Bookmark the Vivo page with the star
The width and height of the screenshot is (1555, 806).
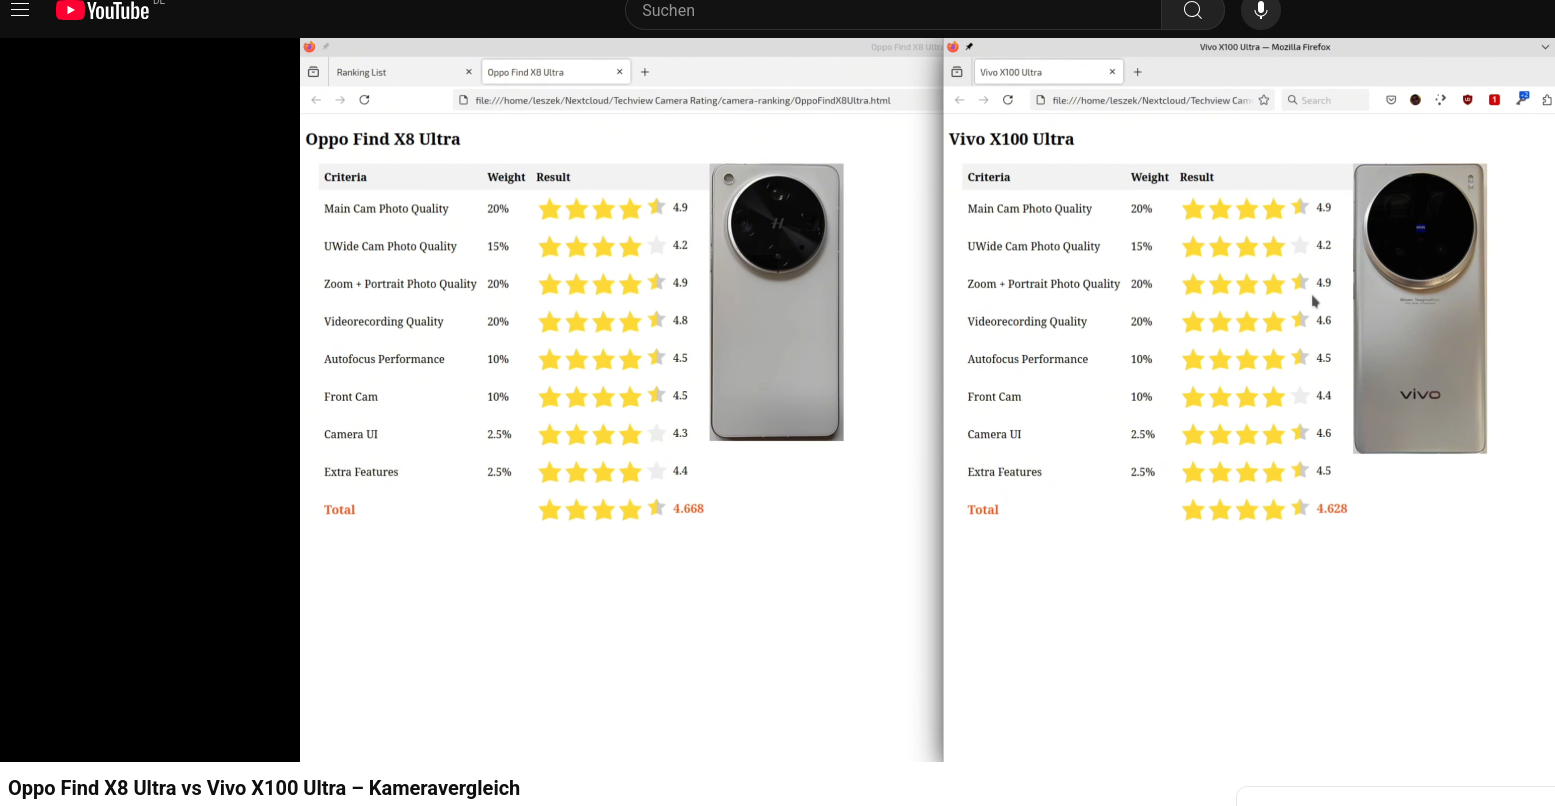tap(1264, 100)
